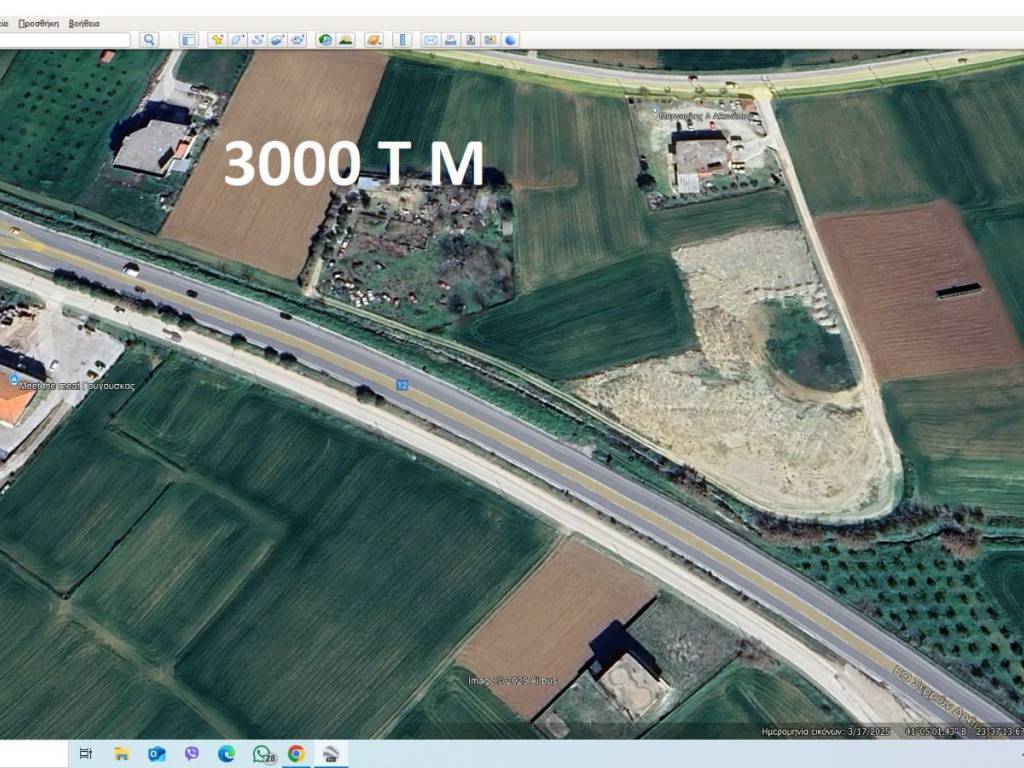
Task: Start the Record Tour tool
Action: pyautogui.click(x=297, y=40)
